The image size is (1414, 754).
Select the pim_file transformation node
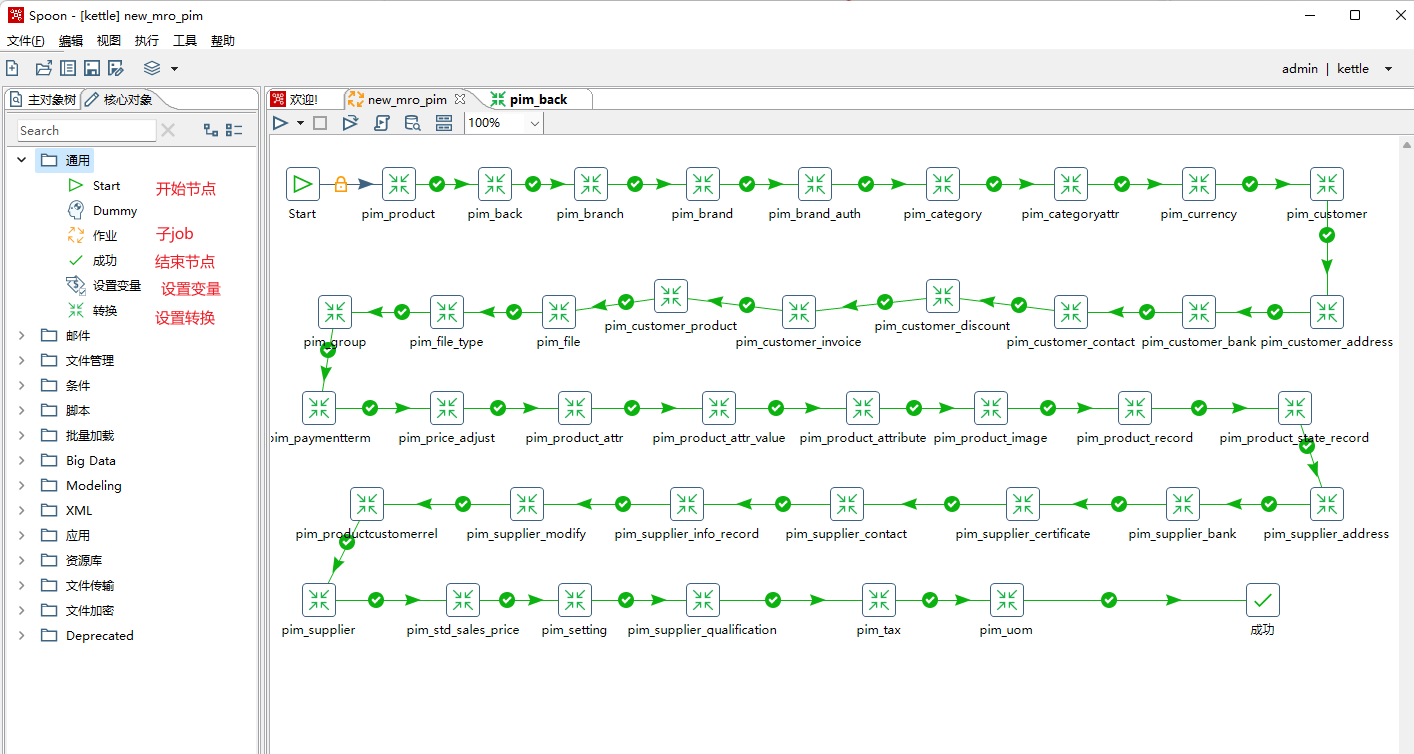coord(558,312)
